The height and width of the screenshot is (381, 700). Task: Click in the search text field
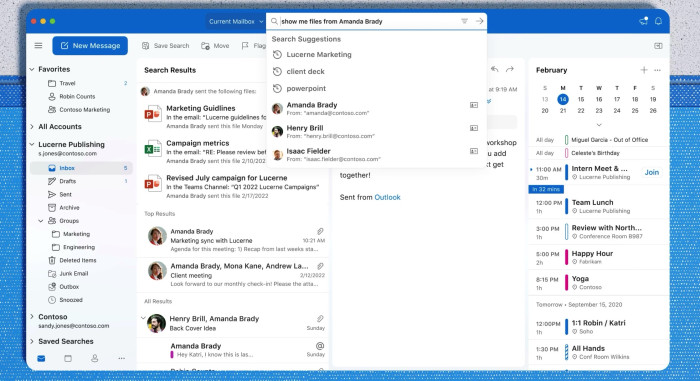369,21
